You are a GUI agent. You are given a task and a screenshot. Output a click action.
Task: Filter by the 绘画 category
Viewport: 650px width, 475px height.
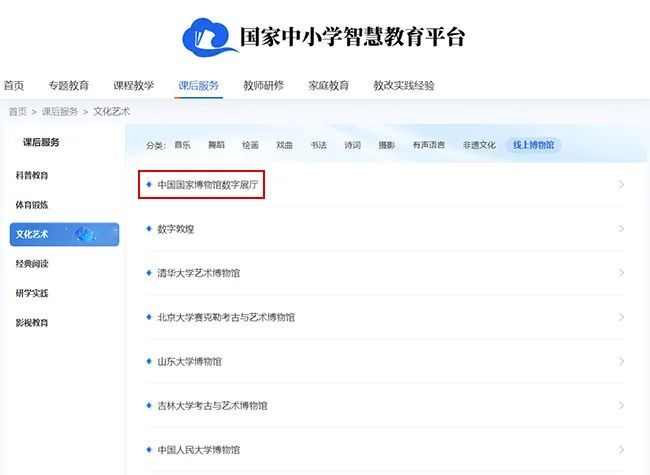pyautogui.click(x=250, y=145)
